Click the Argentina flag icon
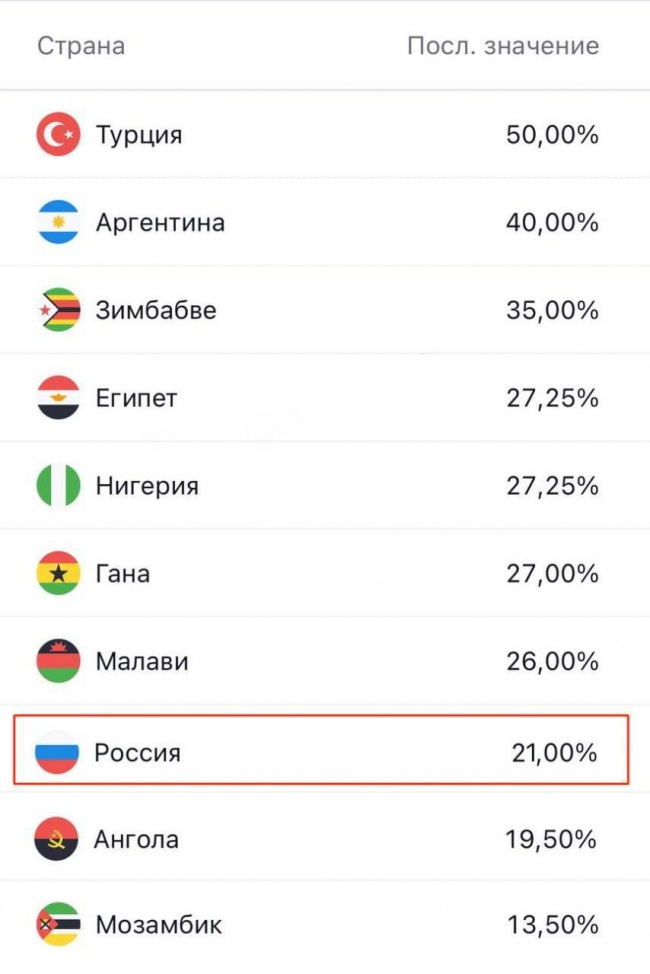The image size is (650, 974). (58, 222)
